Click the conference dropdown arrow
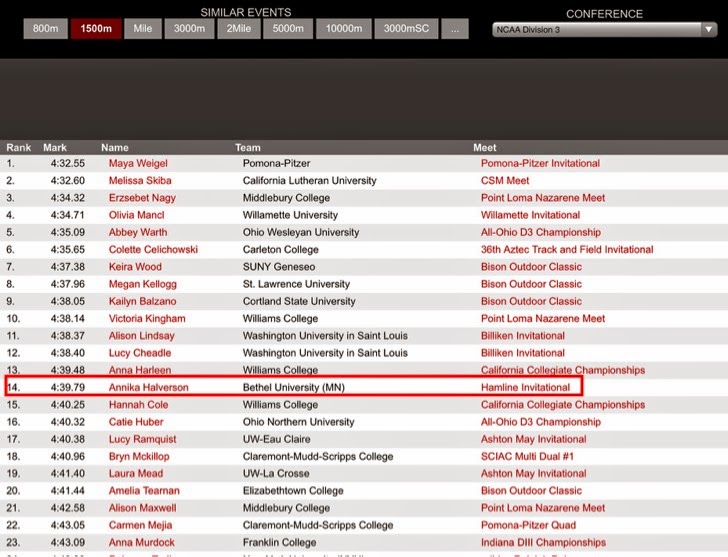This screenshot has width=728, height=557. click(x=708, y=30)
